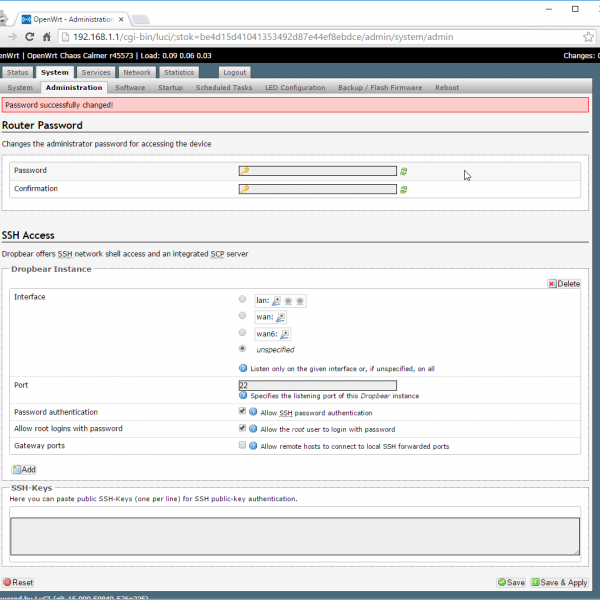Delete the Dropbear instance
The image size is (600, 600).
tap(564, 284)
